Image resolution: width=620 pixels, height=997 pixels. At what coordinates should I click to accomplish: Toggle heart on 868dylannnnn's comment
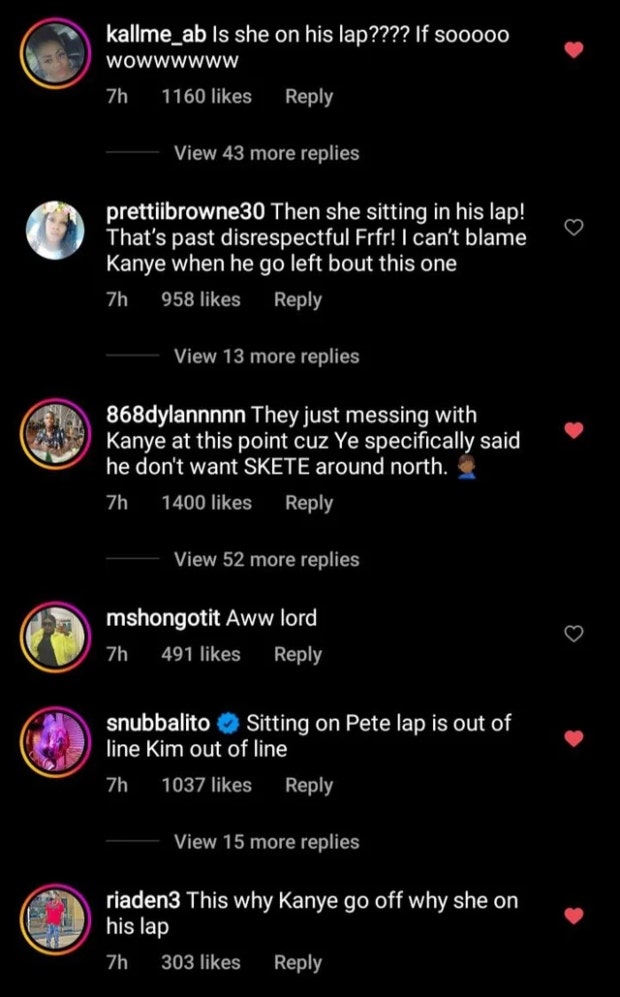pyautogui.click(x=573, y=431)
